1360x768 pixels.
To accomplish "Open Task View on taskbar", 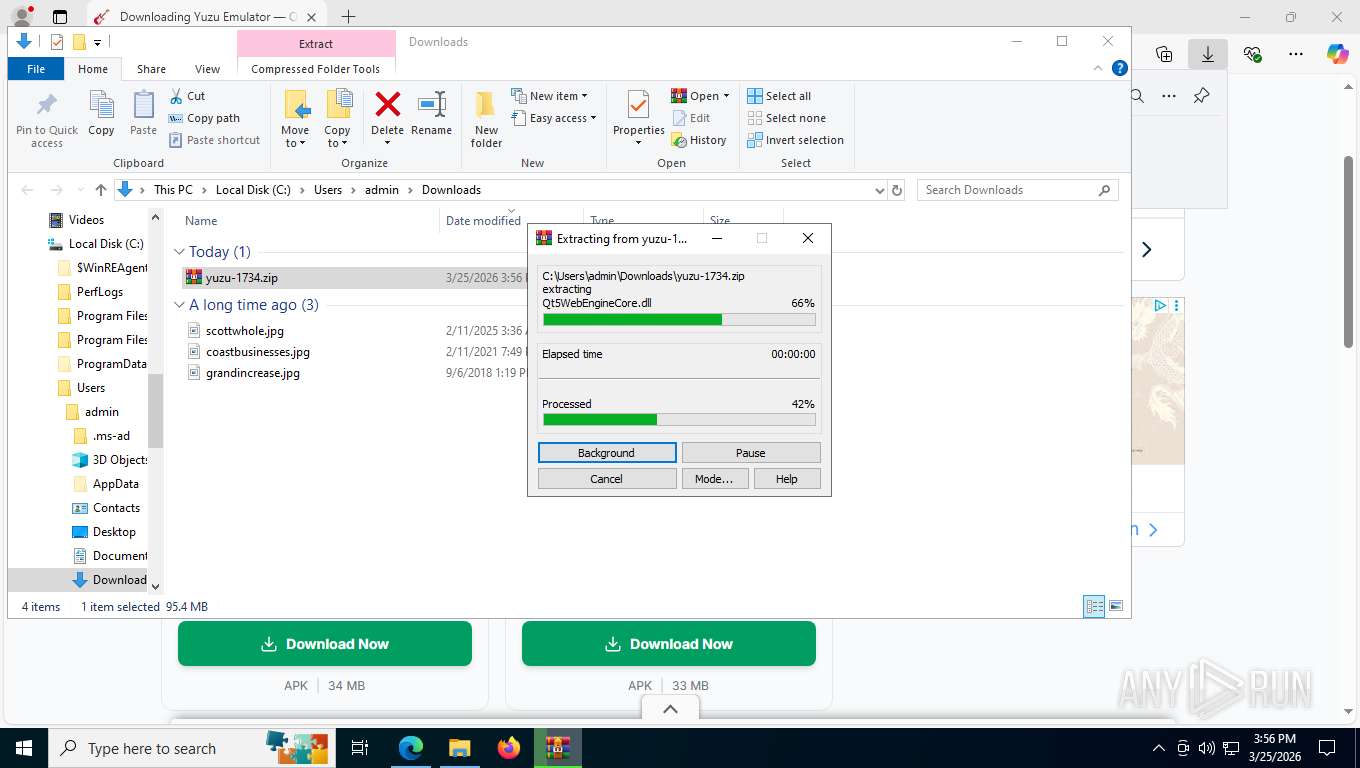I will tap(360, 748).
